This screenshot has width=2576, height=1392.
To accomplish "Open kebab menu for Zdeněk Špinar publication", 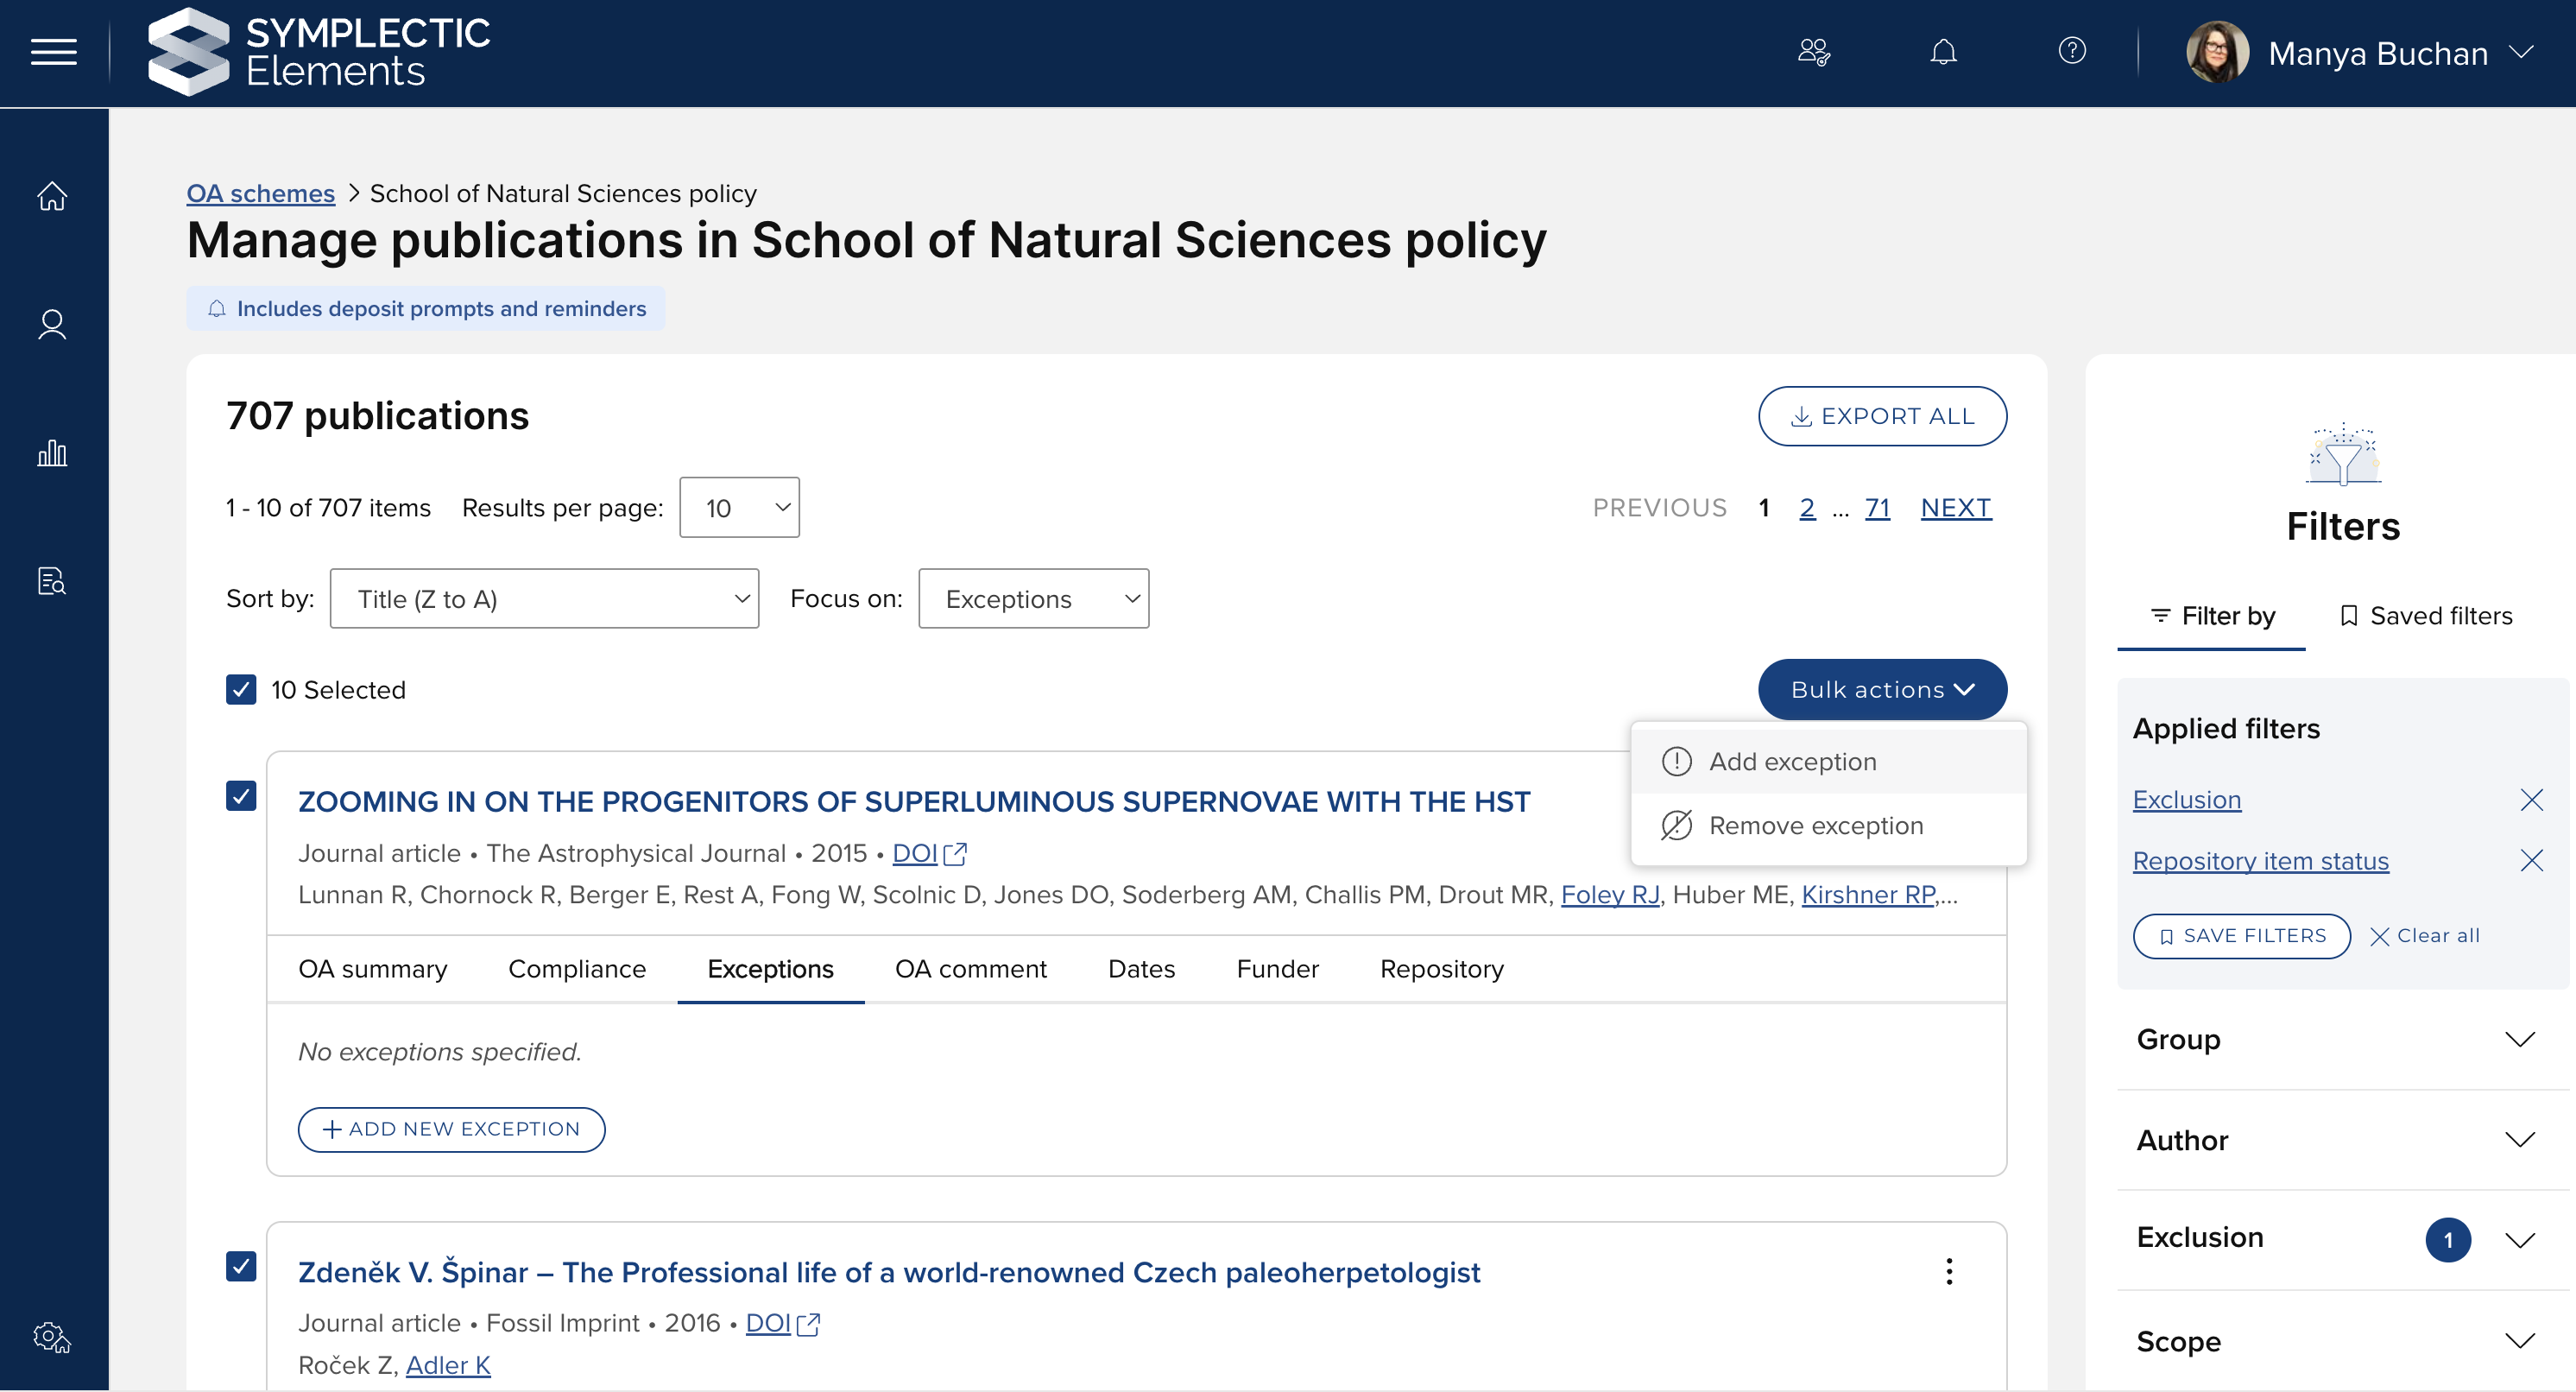I will pyautogui.click(x=1948, y=1271).
